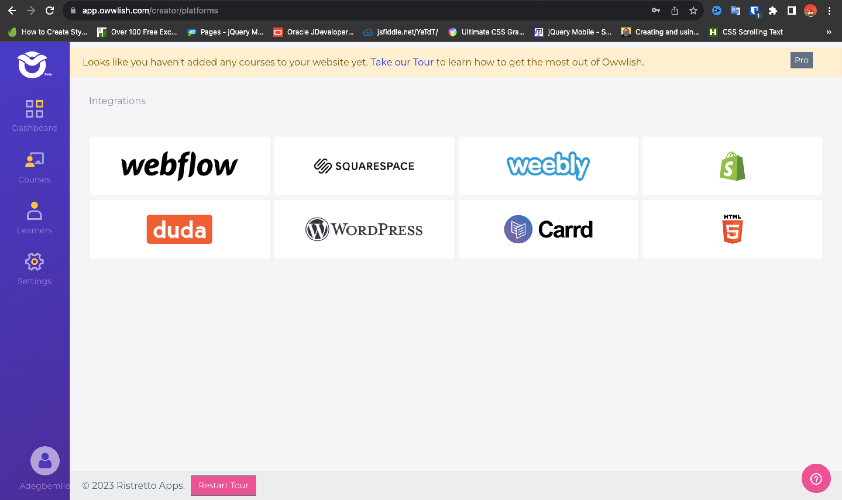The image size is (842, 500).
Task: Open the Carrd integration card
Action: pos(548,229)
